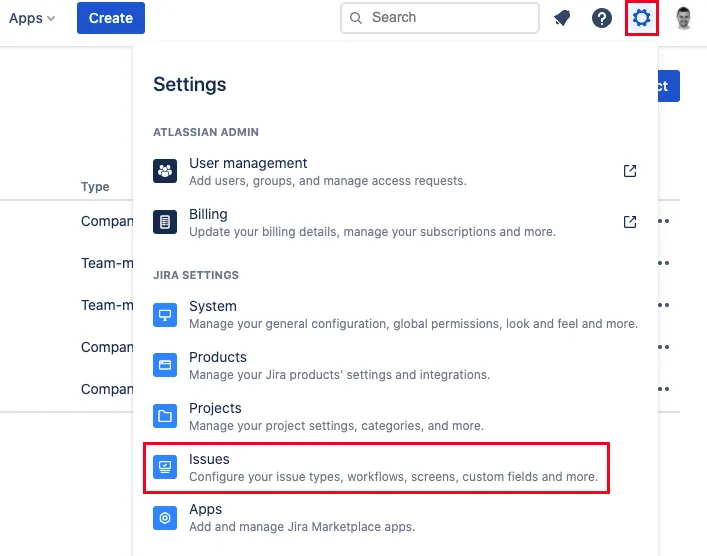Open the user profile avatar

click(x=684, y=18)
